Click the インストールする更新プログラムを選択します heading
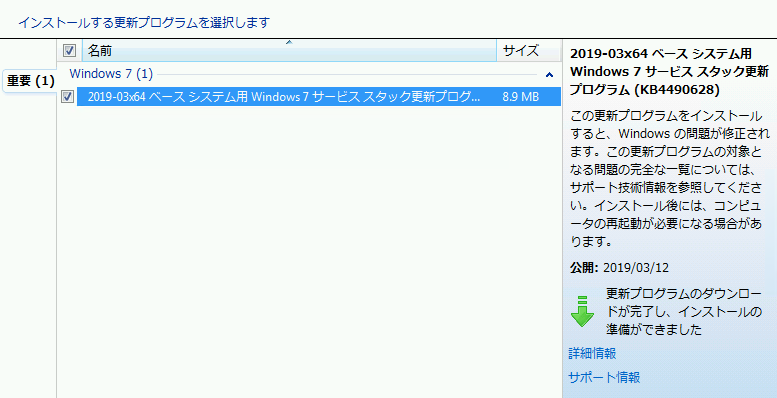Screen dimensions: 777x398 pos(144,23)
